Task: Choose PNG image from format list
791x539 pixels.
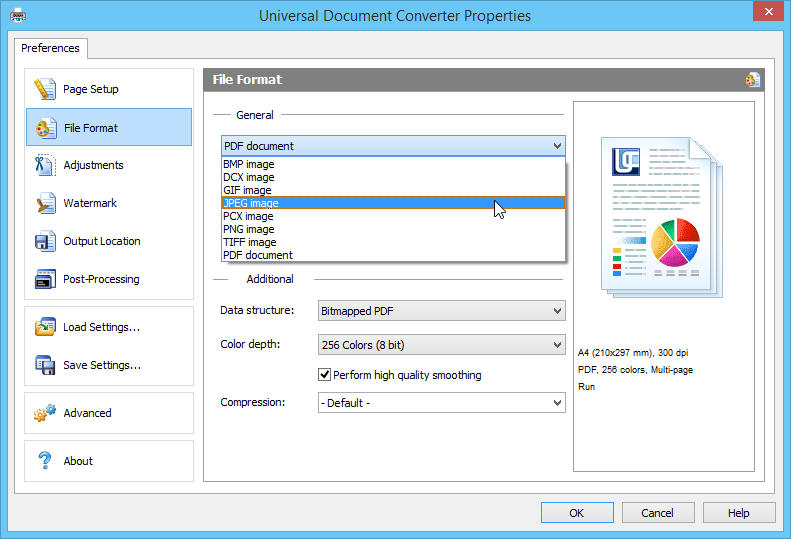Action: pos(393,229)
